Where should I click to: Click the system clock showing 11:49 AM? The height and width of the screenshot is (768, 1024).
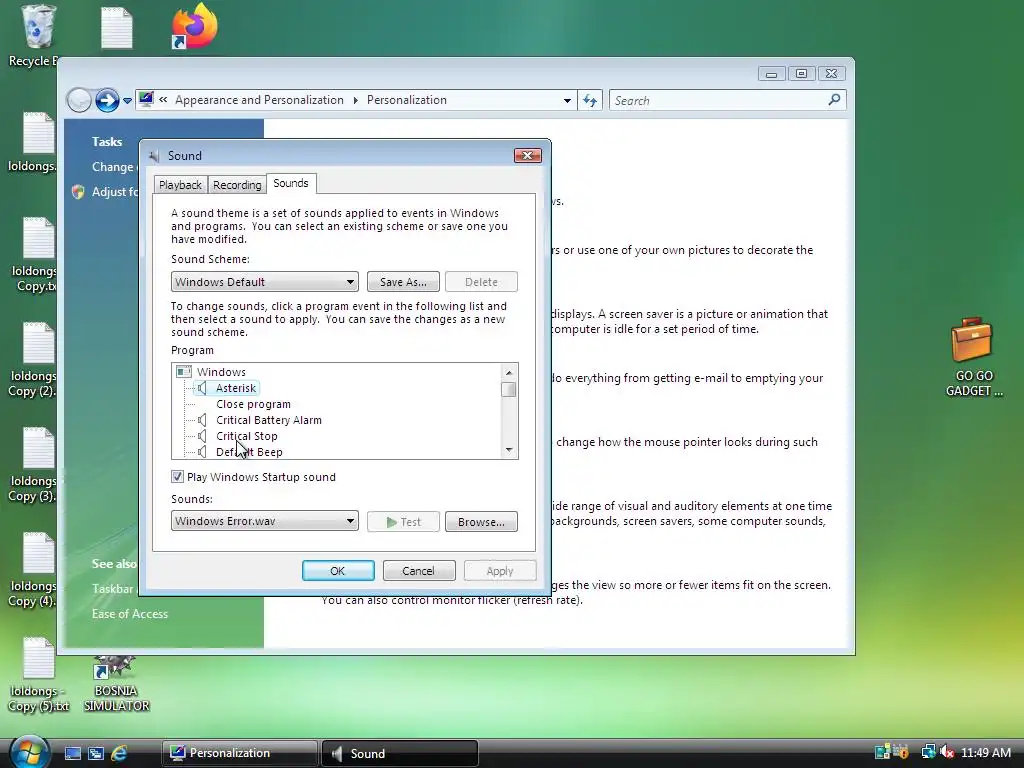(986, 753)
